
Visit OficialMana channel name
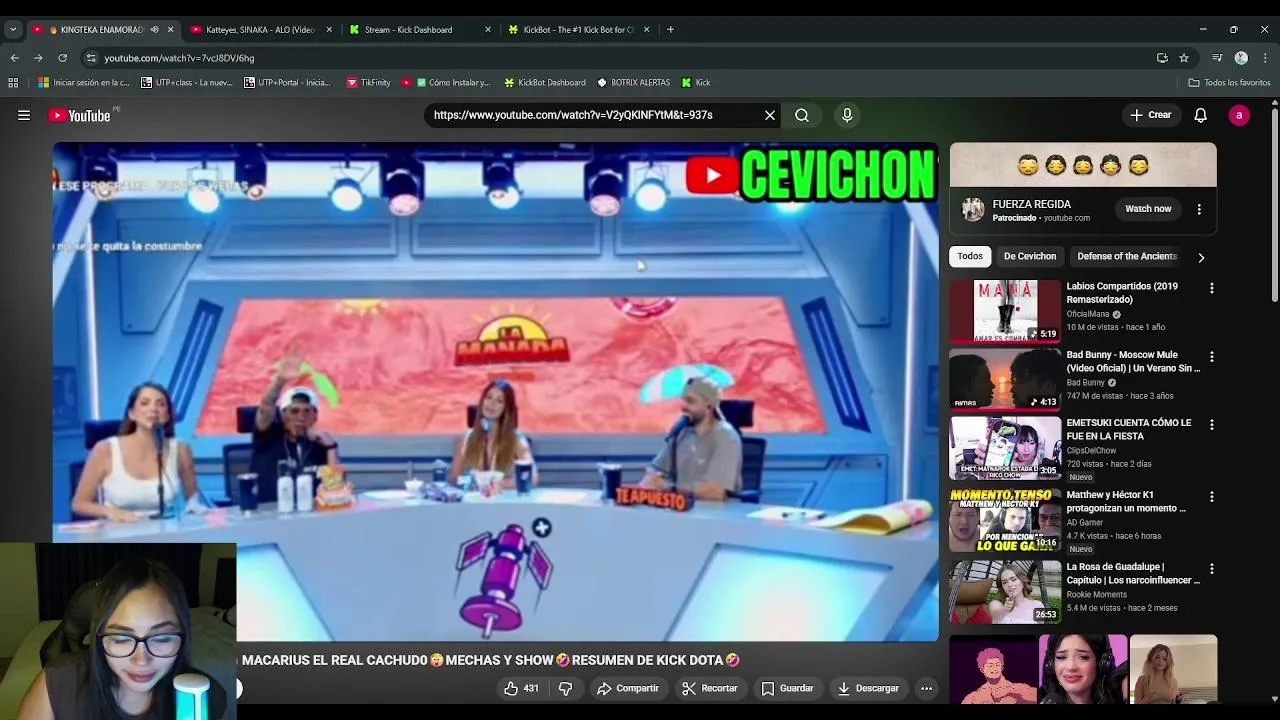tap(1088, 314)
